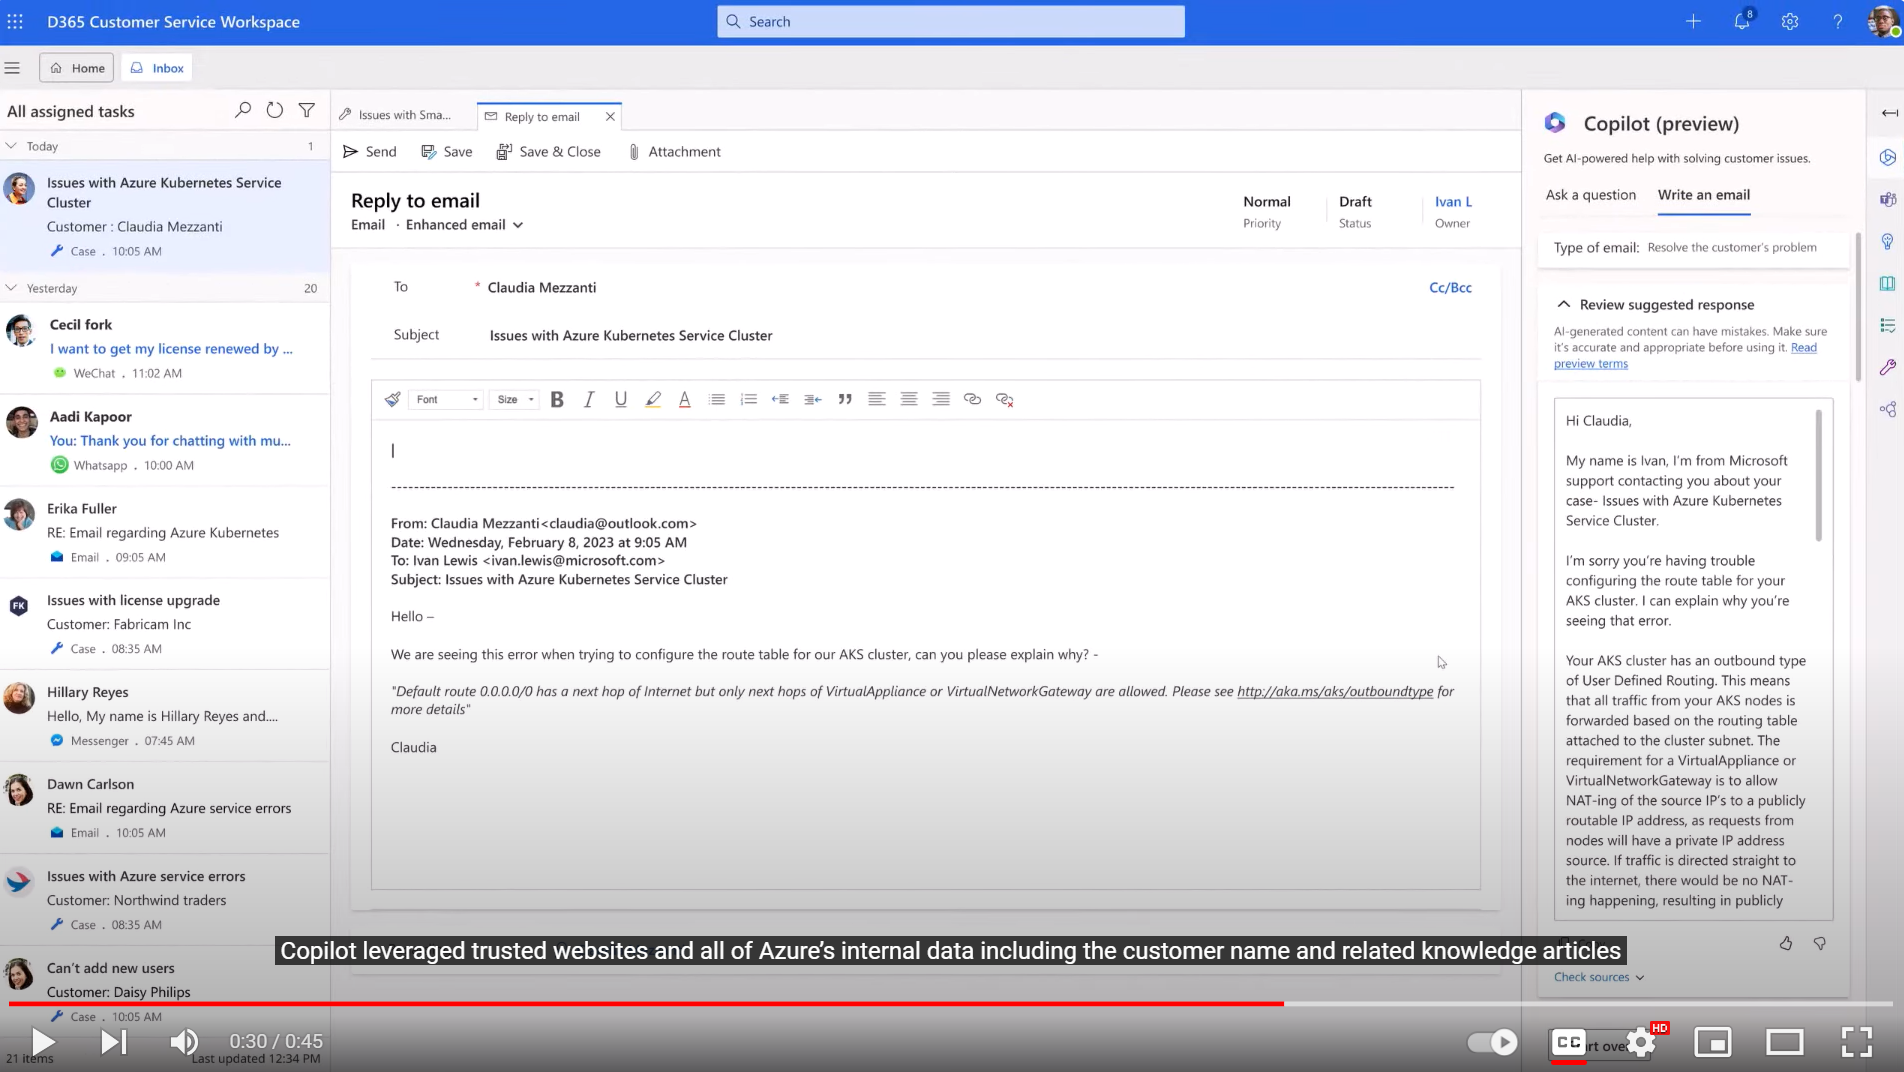
Task: Click the Italic formatting icon
Action: (589, 399)
